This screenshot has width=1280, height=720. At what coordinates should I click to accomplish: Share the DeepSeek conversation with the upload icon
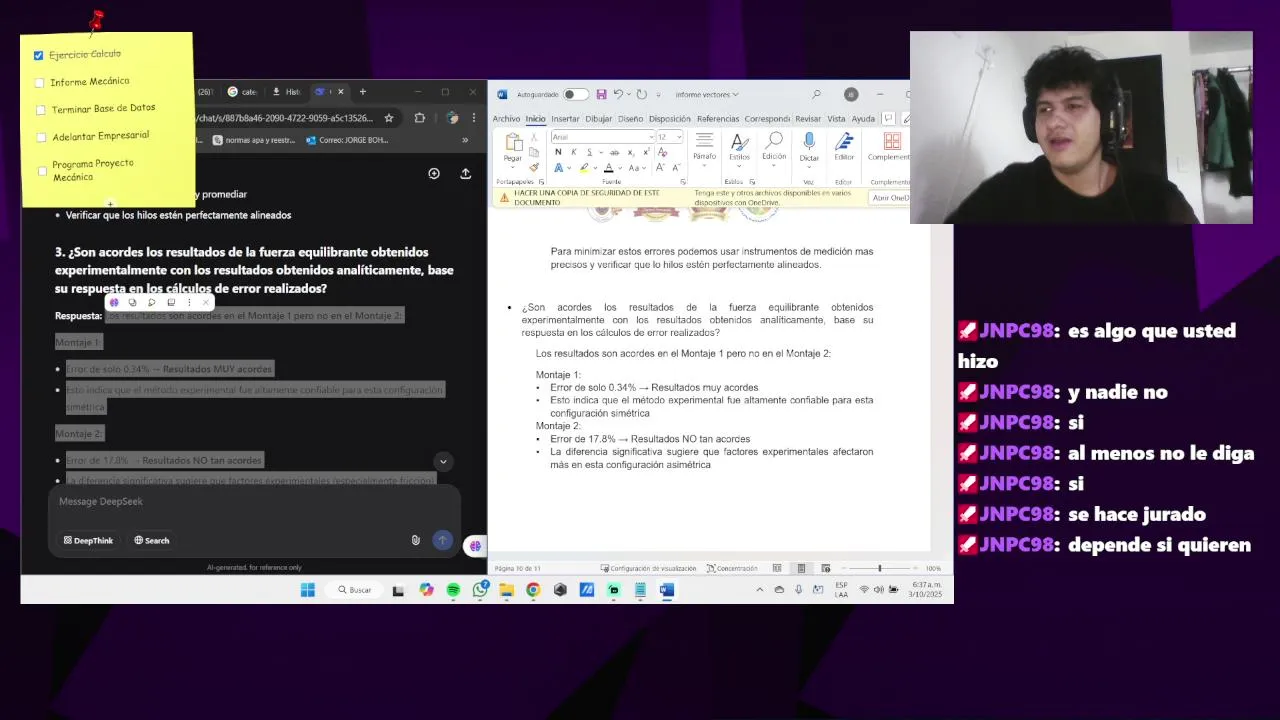click(465, 173)
